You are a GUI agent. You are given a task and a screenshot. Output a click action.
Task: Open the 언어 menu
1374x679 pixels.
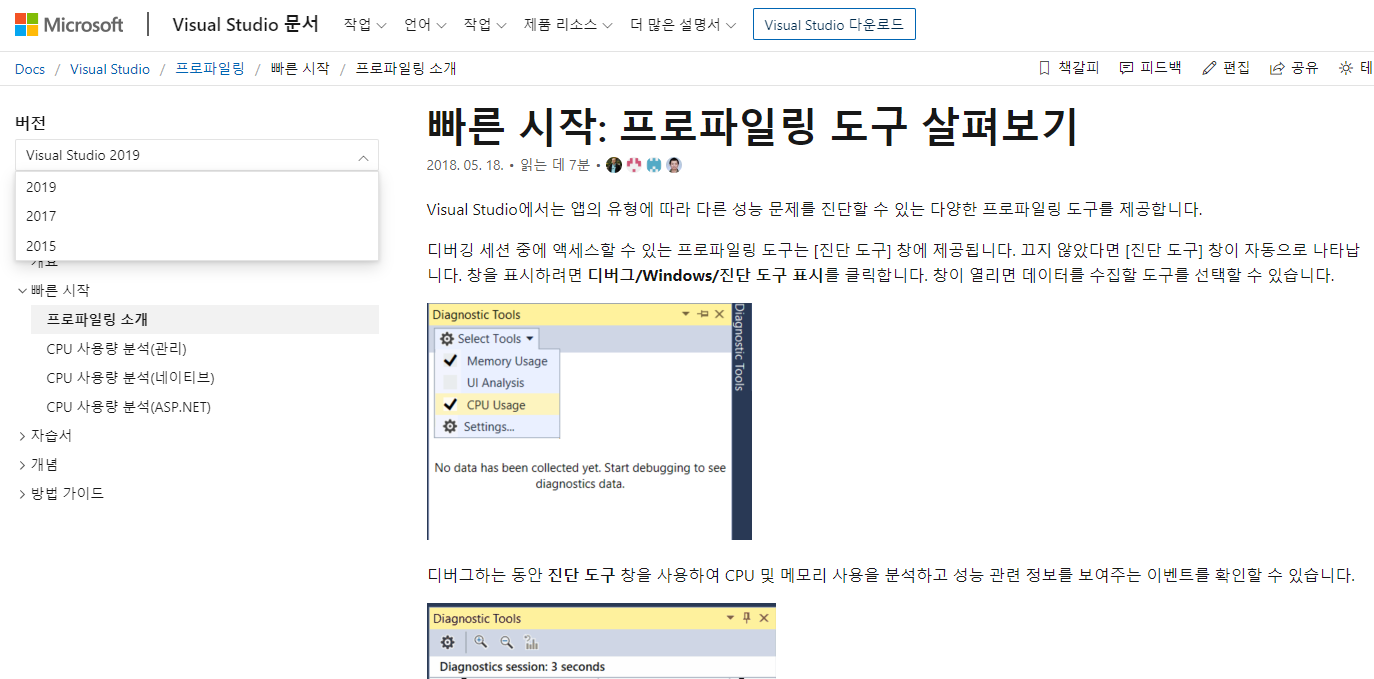[x=426, y=24]
